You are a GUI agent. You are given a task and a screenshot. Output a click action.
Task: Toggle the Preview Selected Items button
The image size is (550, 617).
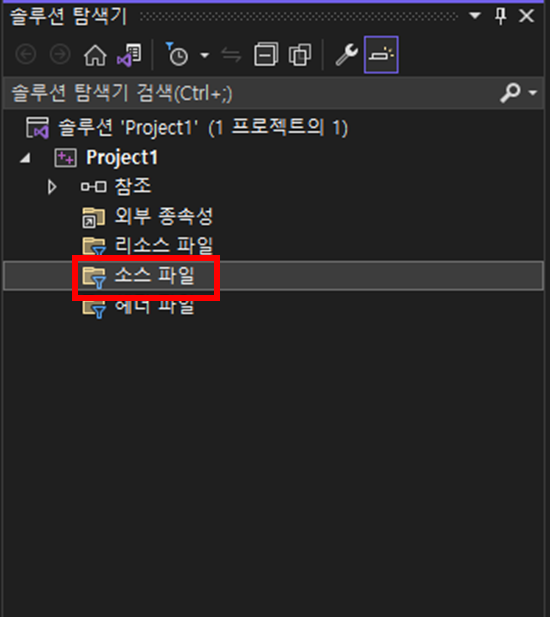click(381, 54)
